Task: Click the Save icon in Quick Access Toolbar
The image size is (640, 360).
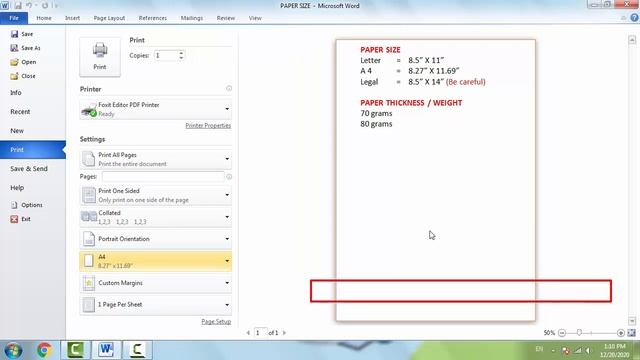Action: click(x=18, y=6)
